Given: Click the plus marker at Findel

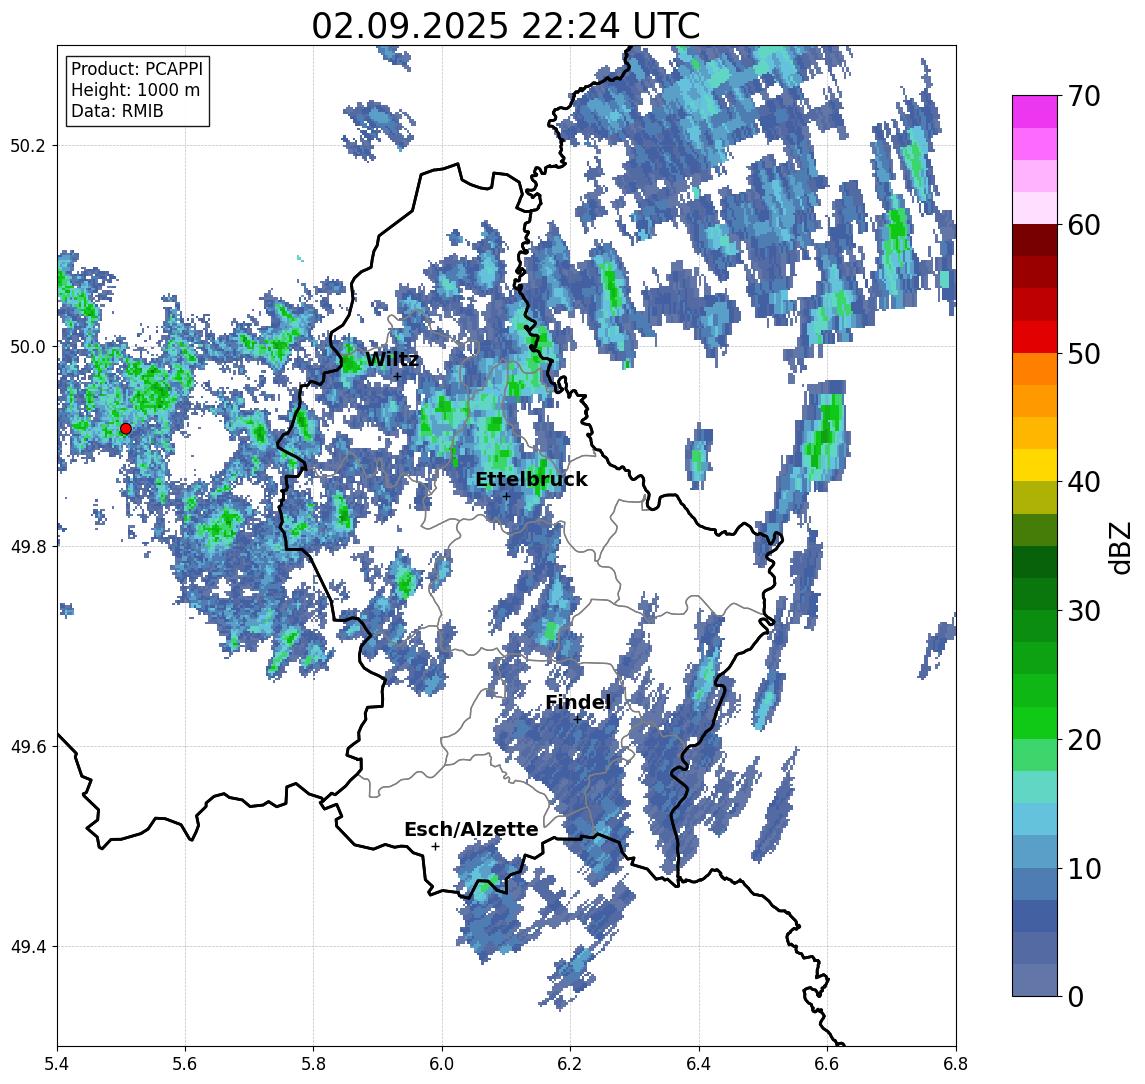Looking at the screenshot, I should [577, 720].
